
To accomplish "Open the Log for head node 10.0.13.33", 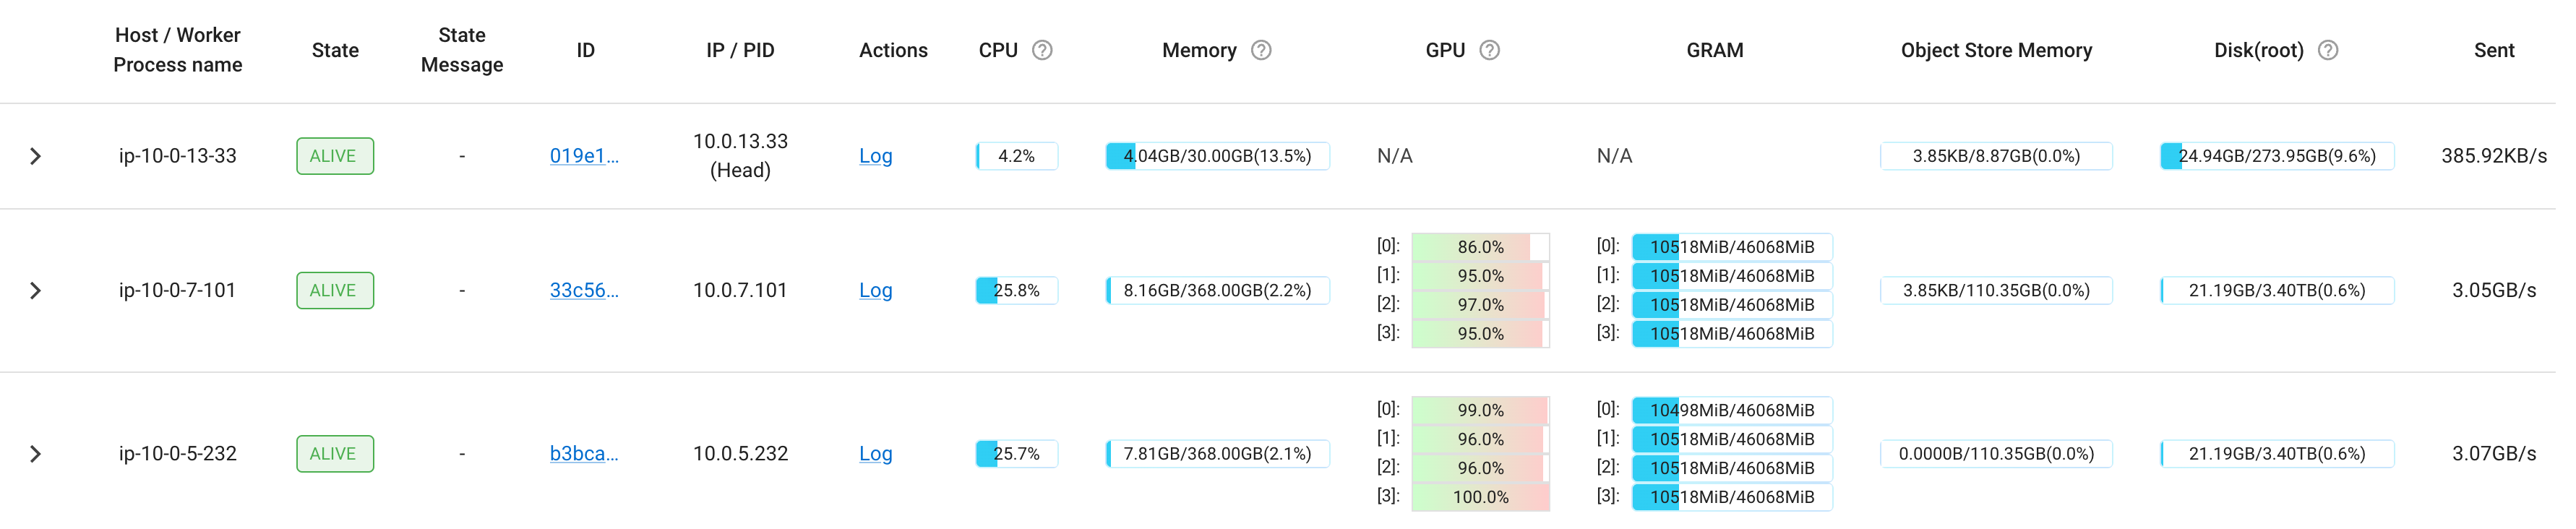I will point(875,156).
